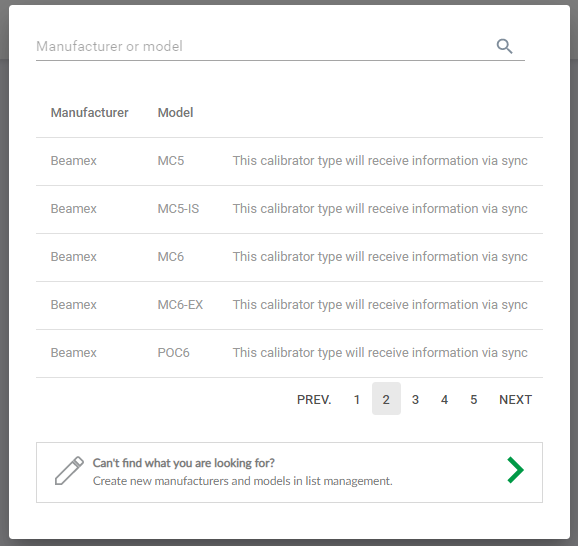Screen dimensions: 578x546
Task: Select the MC5-IS model cell
Action: [x=178, y=209]
